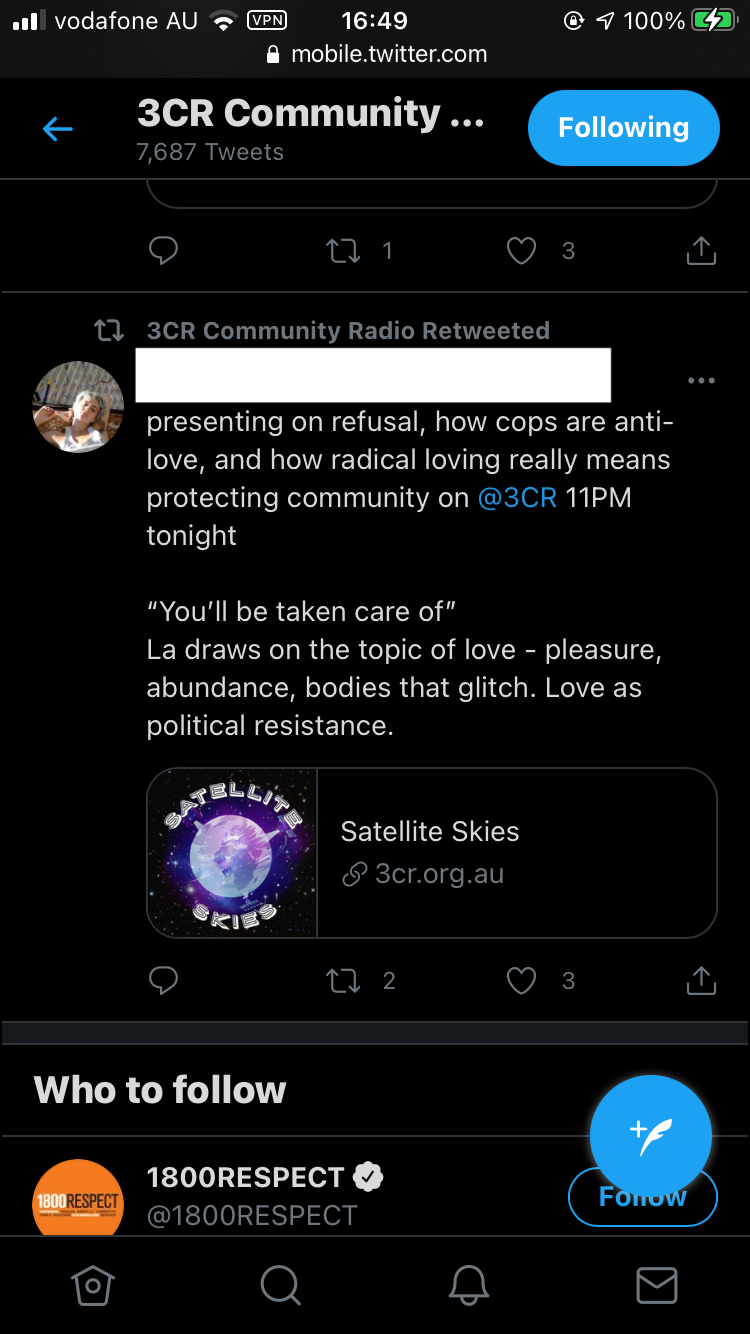Click the @3CR mention link
The height and width of the screenshot is (1334, 750).
pos(517,498)
